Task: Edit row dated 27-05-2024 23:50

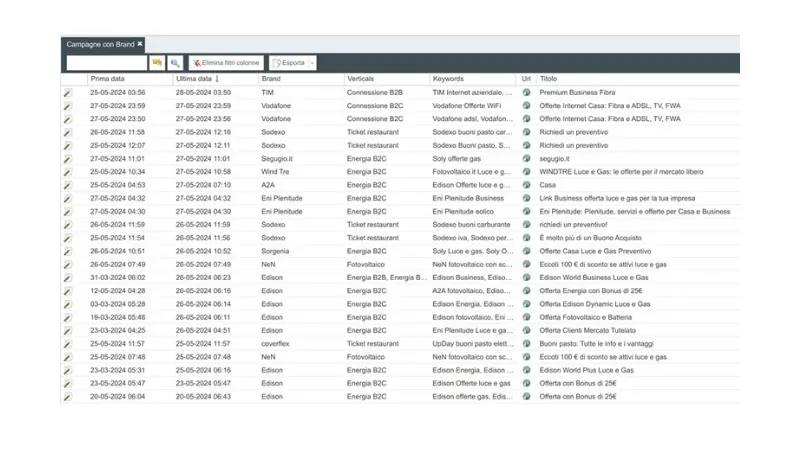Action: (x=68, y=119)
